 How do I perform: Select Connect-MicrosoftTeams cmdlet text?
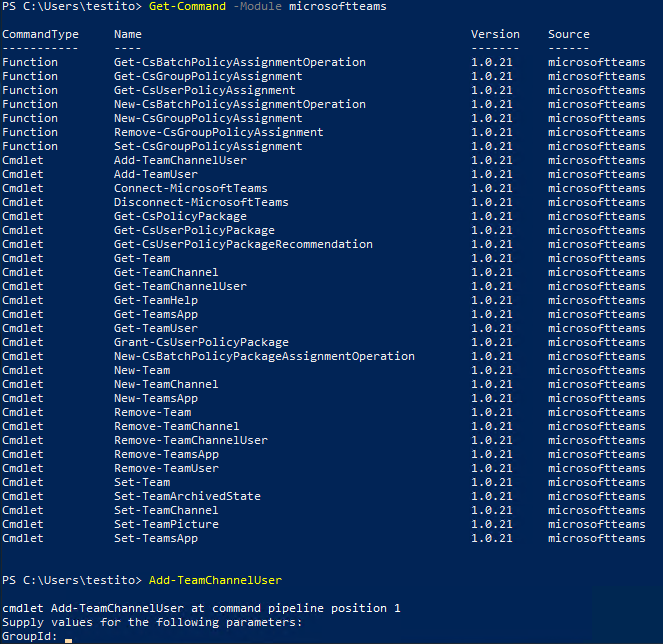[191, 188]
